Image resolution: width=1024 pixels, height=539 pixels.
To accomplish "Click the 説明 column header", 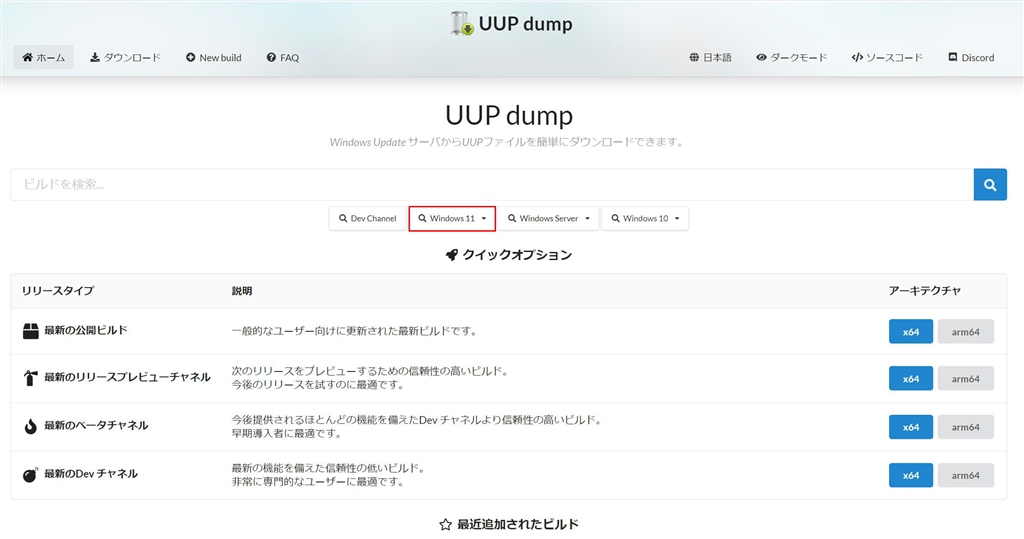I will [242, 291].
